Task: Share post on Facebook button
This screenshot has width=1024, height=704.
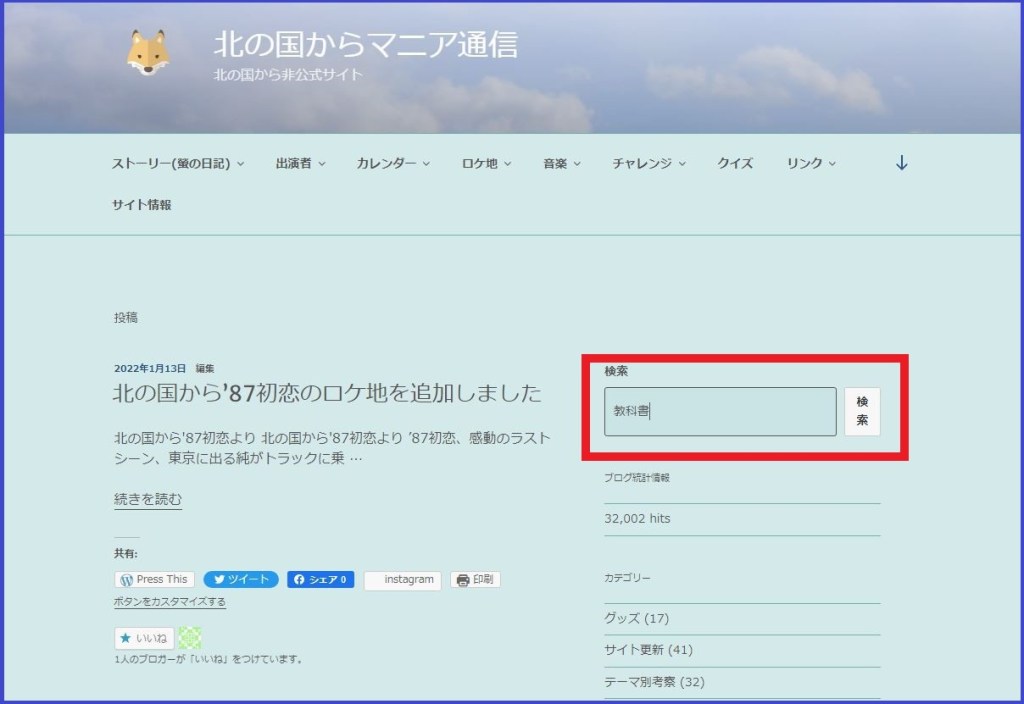Action: 320,580
